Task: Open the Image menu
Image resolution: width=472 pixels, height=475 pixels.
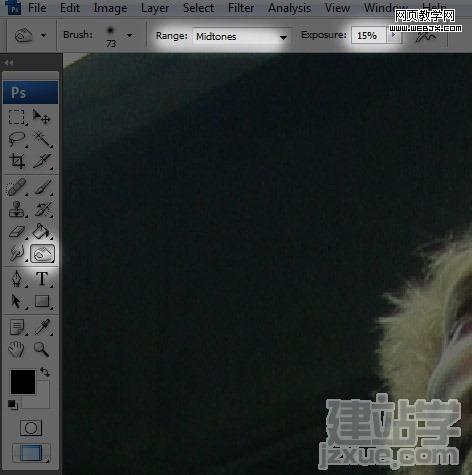Action: pos(110,8)
